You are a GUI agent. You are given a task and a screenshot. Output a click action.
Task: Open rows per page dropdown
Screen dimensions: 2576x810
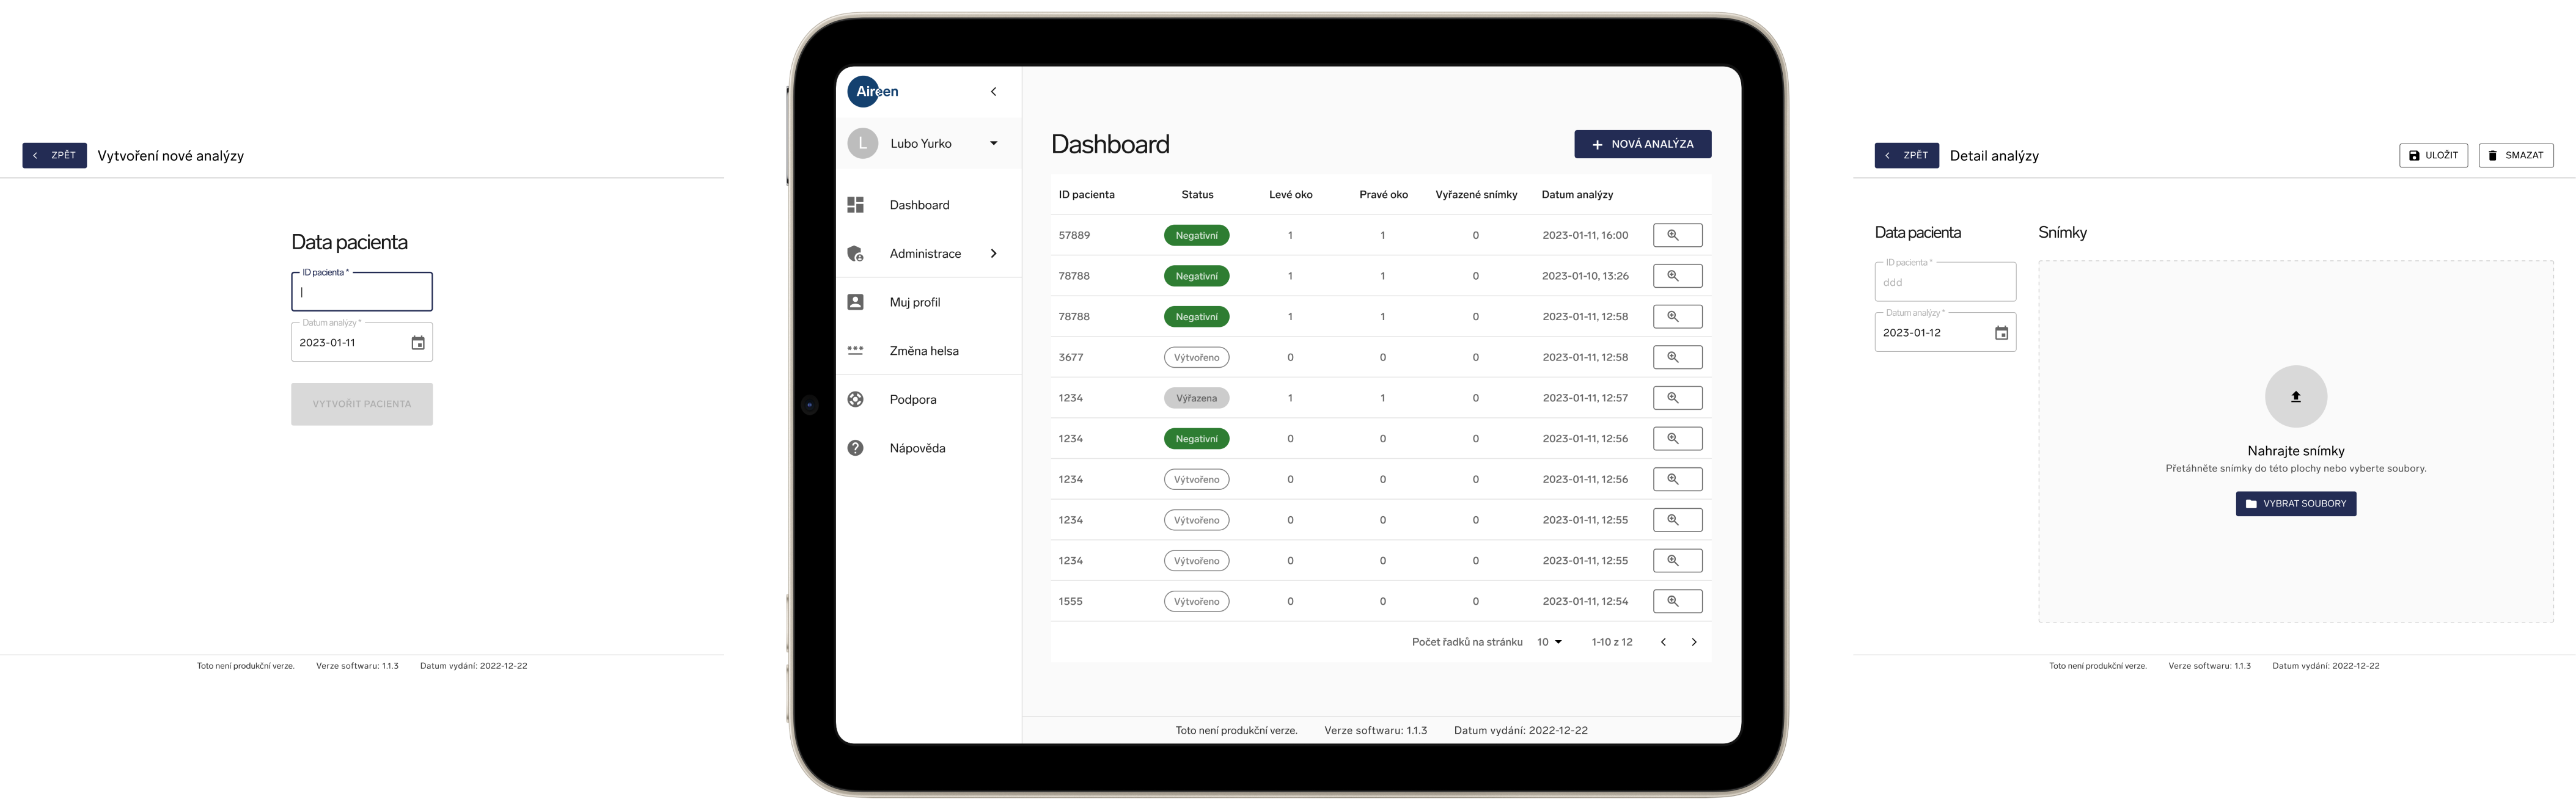pyautogui.click(x=1549, y=642)
